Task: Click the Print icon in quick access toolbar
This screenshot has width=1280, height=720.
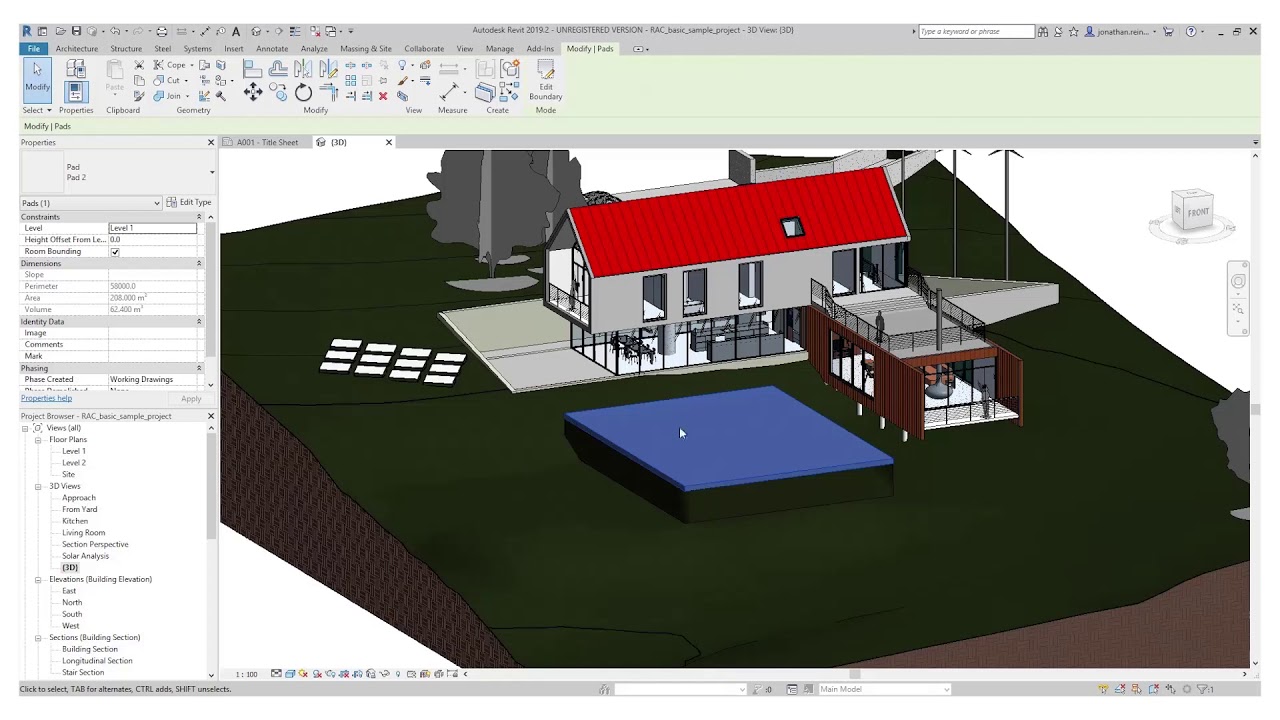Action: [161, 30]
